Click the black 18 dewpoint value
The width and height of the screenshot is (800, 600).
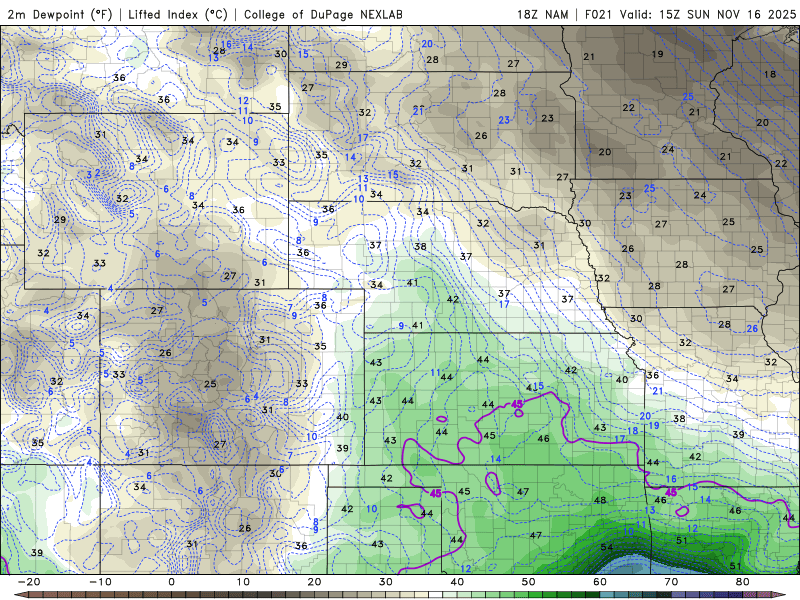click(x=770, y=74)
